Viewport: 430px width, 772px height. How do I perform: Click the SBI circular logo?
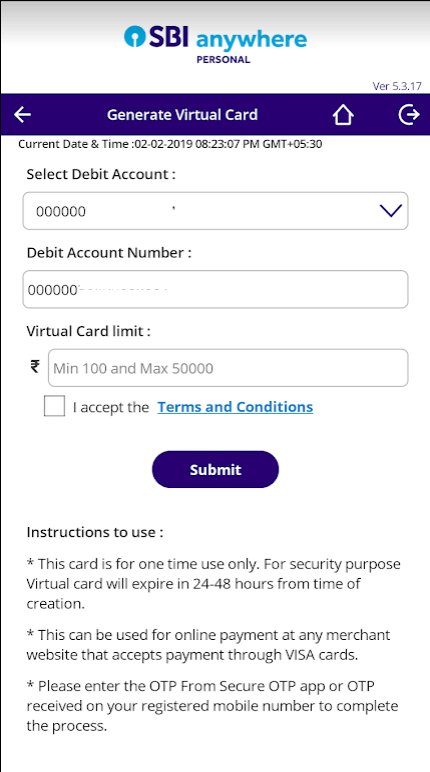pos(134,36)
